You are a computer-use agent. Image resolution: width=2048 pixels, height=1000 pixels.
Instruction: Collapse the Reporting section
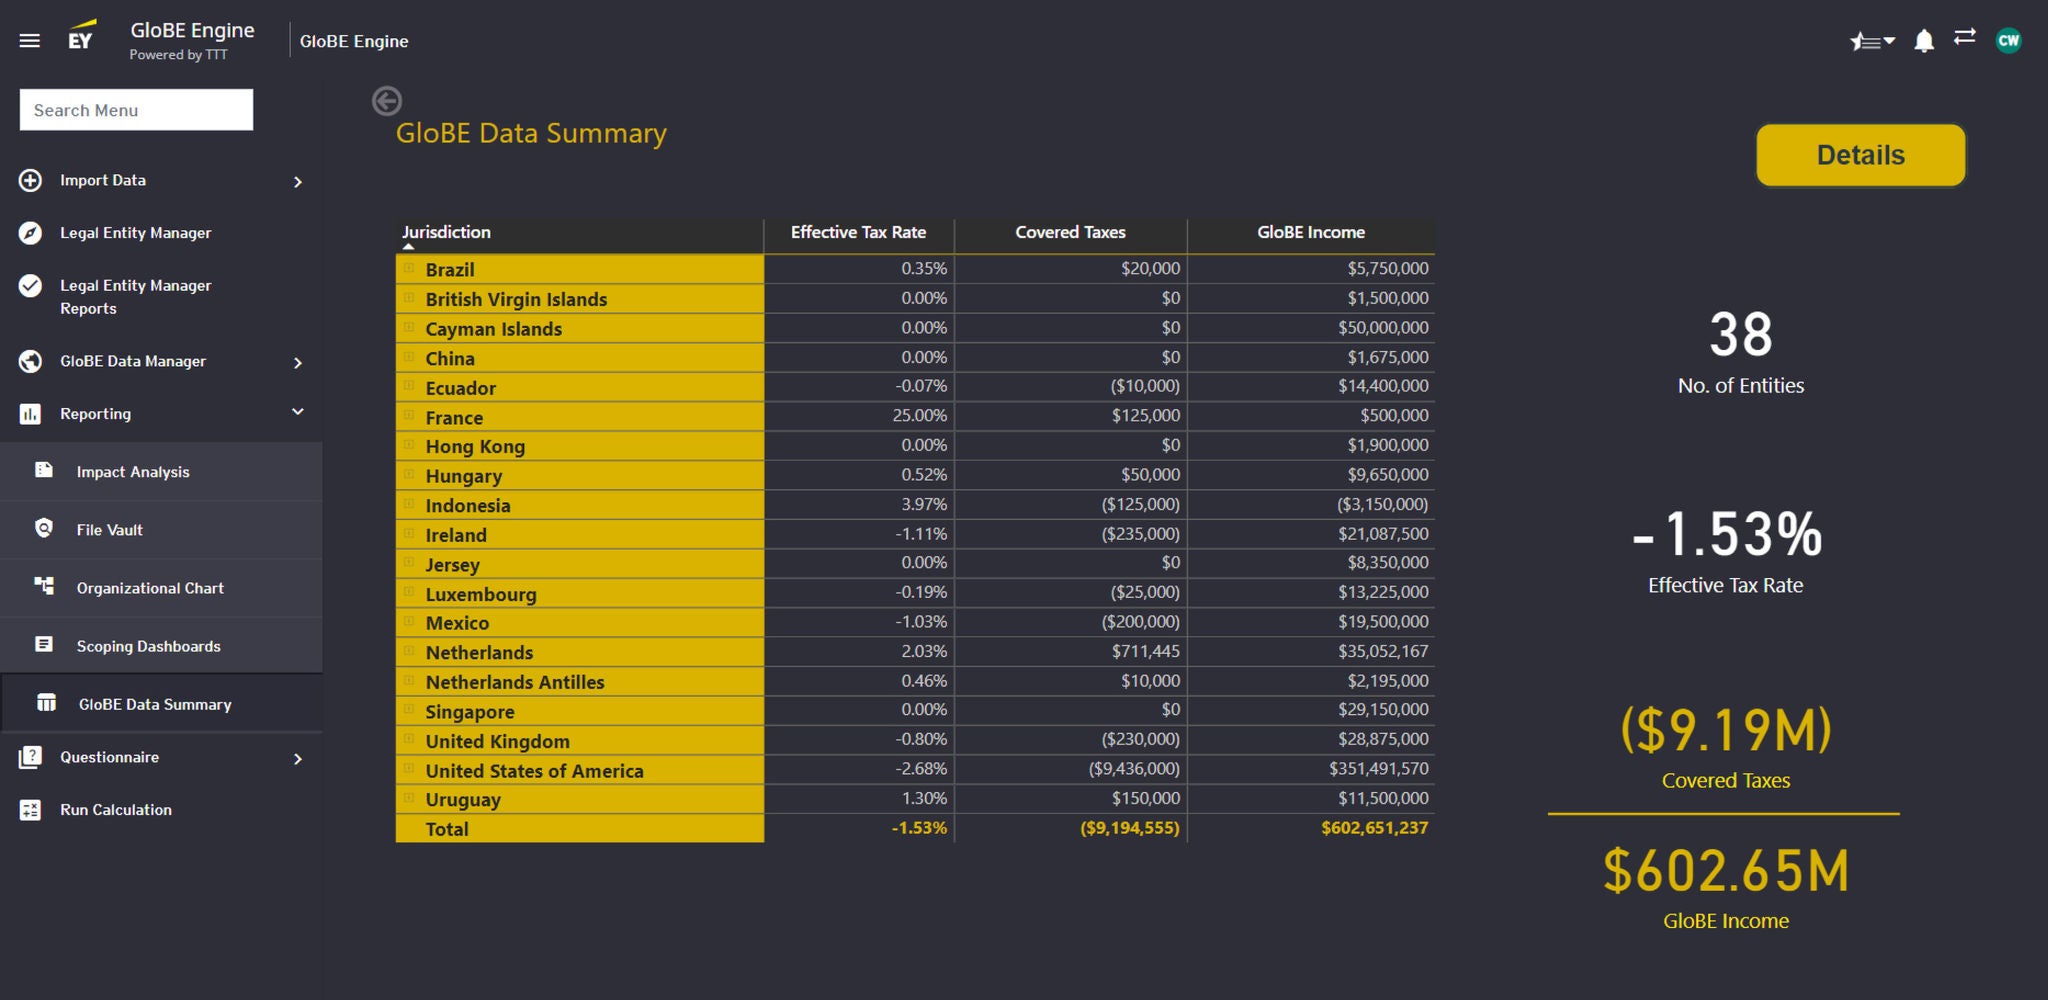point(297,413)
